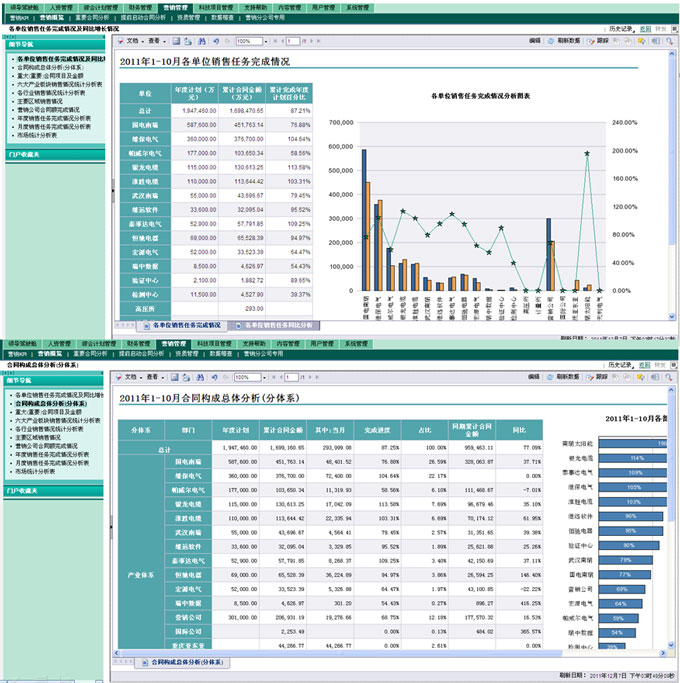Click the save icon in lower report toolbar
Viewport: 680px width, 683px height.
(176, 377)
